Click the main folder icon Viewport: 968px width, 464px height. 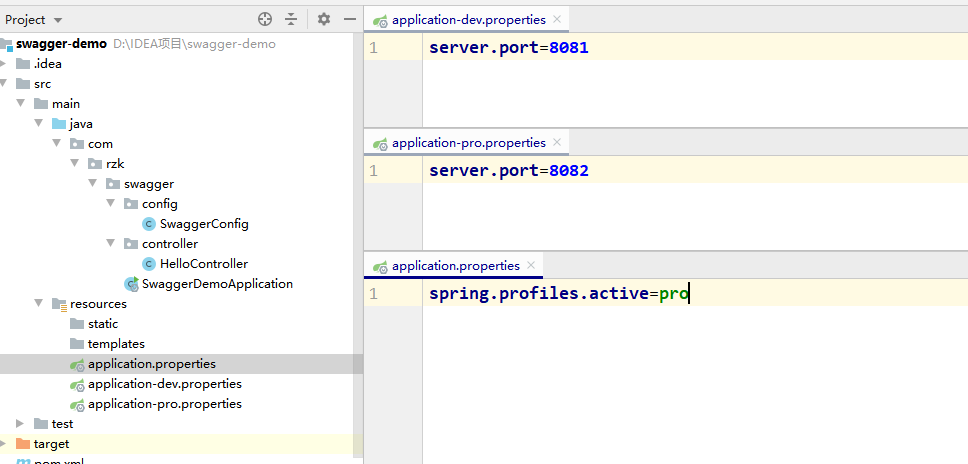(x=41, y=103)
